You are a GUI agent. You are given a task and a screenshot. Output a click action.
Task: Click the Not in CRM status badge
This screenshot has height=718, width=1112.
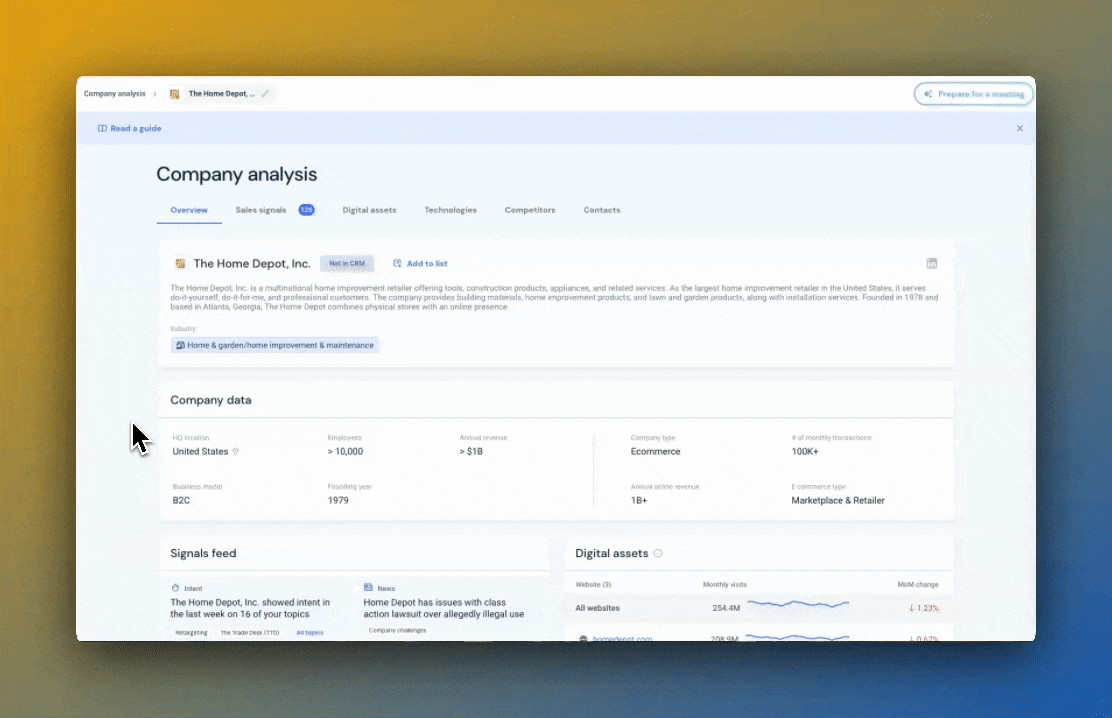tap(347, 263)
